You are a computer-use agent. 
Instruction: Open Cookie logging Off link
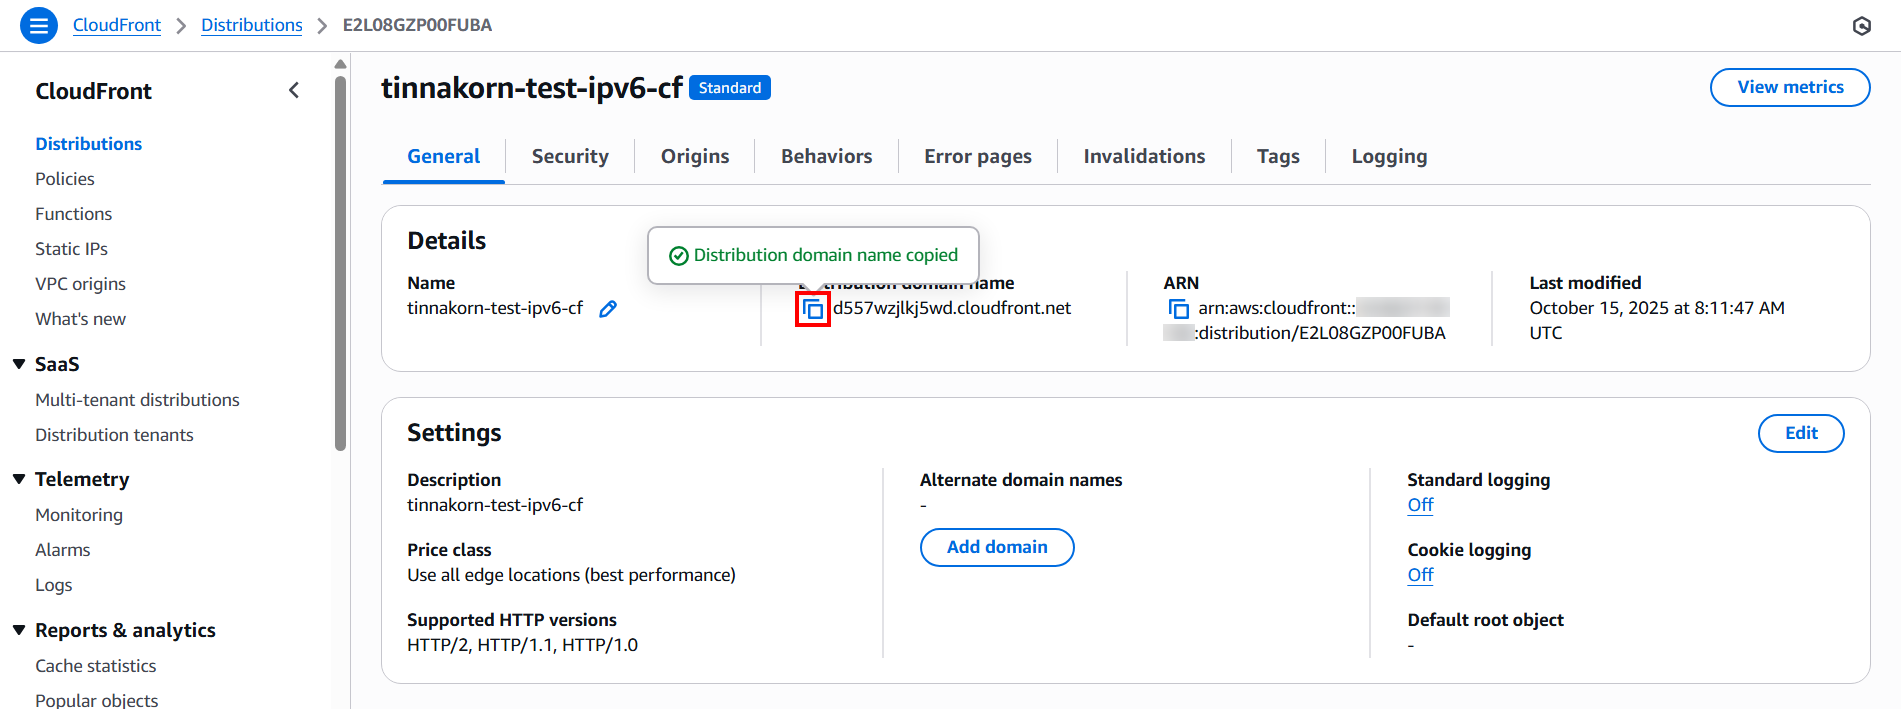click(x=1420, y=575)
